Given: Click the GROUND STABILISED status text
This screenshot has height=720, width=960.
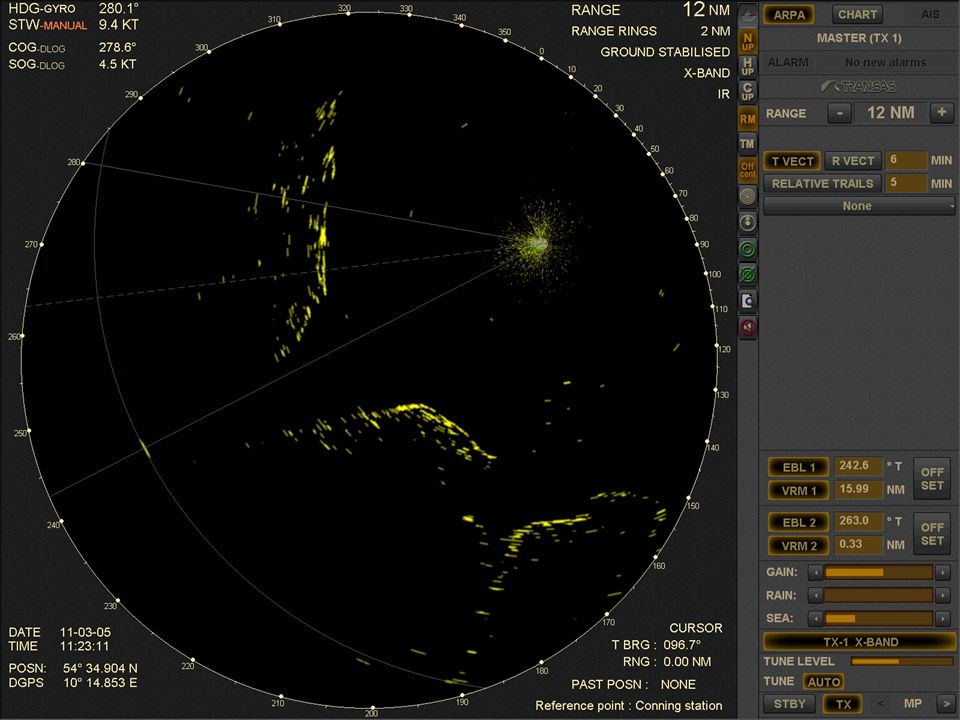Looking at the screenshot, I should point(665,52).
